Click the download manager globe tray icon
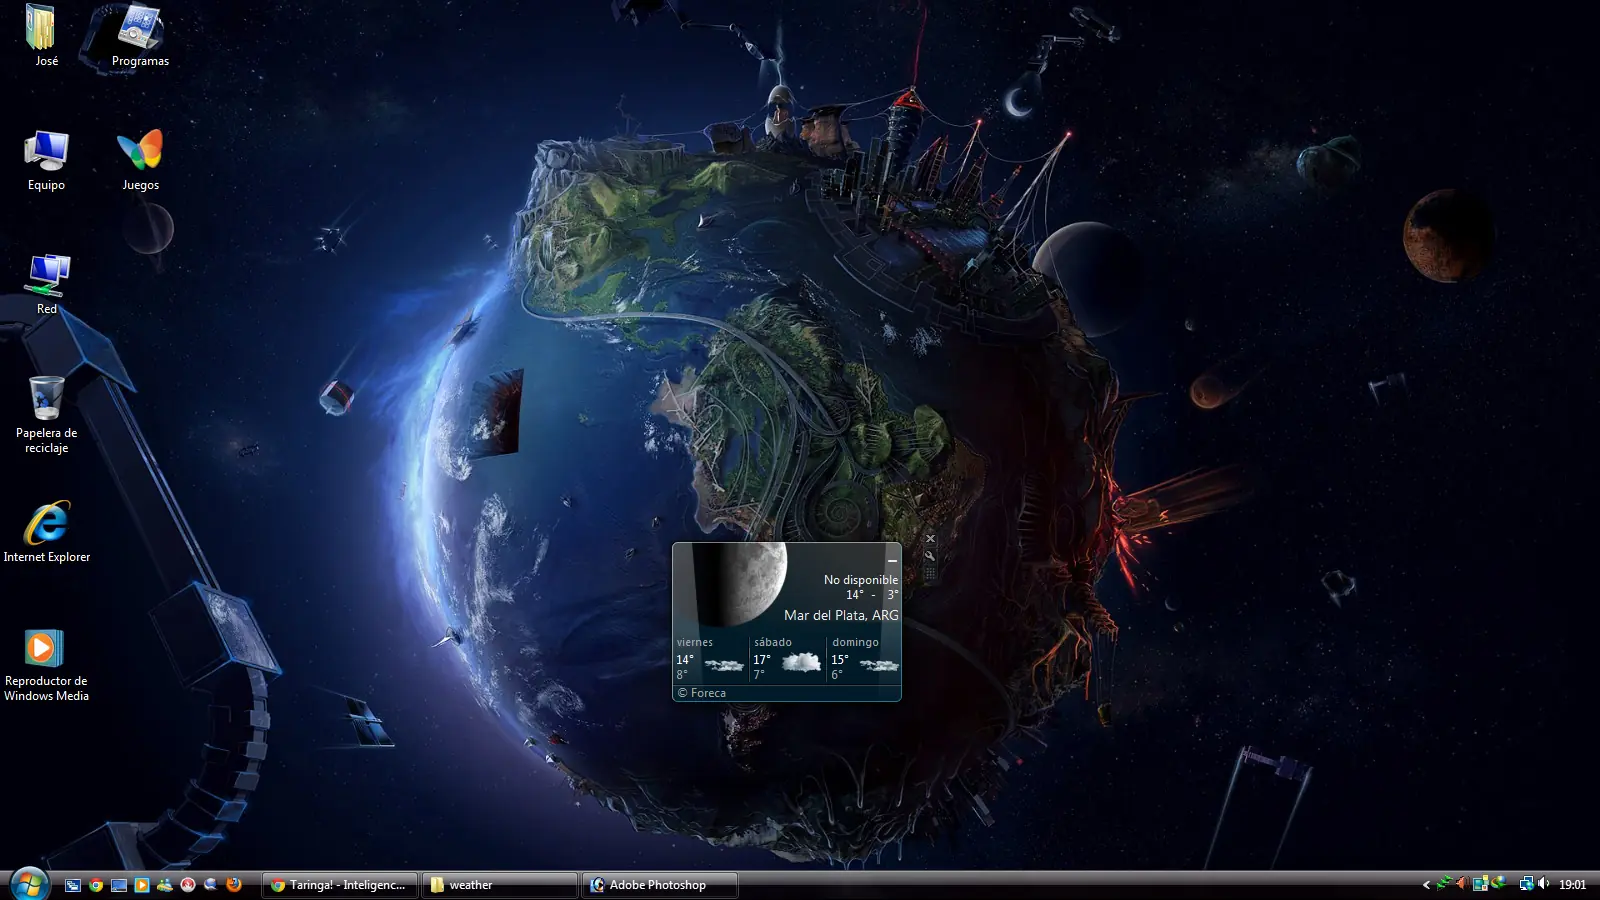Image resolution: width=1600 pixels, height=900 pixels. pos(1499,883)
